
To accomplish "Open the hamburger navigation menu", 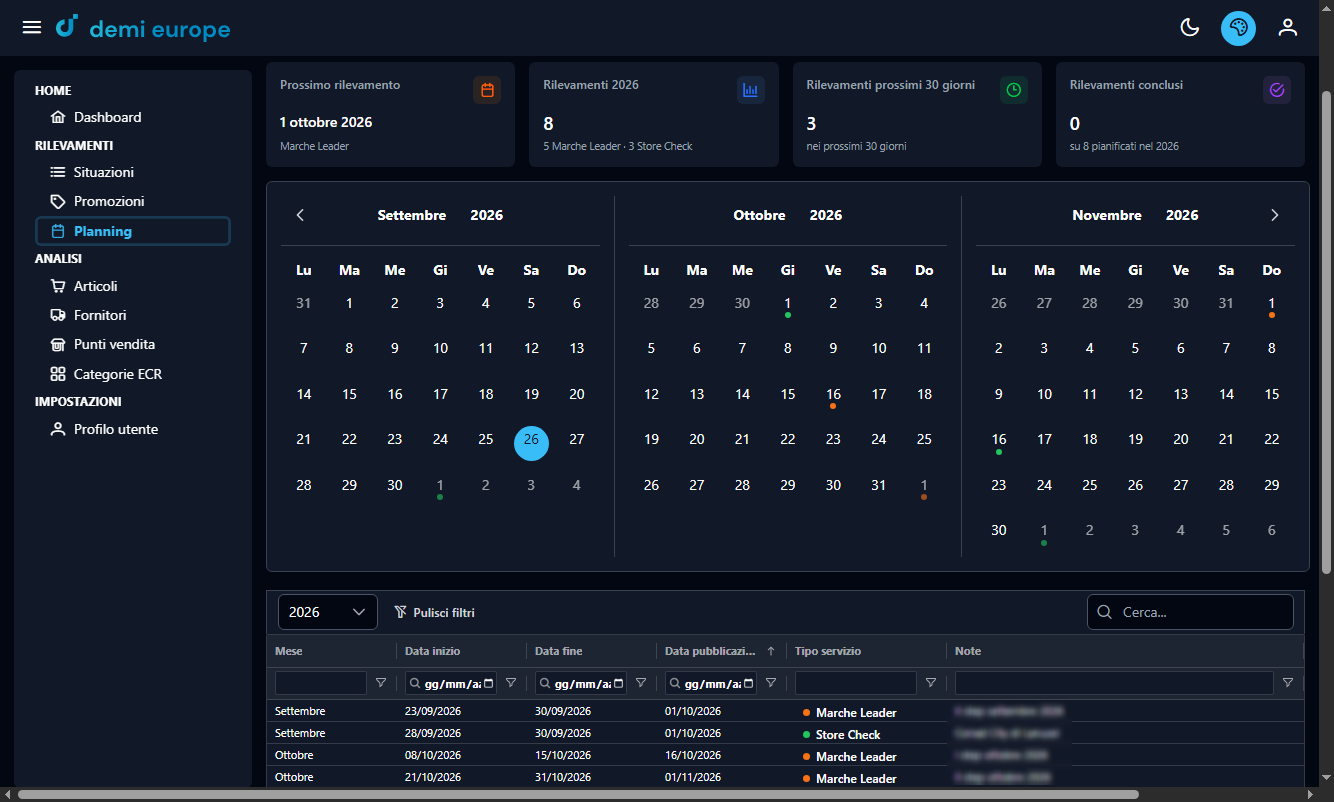I will point(32,27).
